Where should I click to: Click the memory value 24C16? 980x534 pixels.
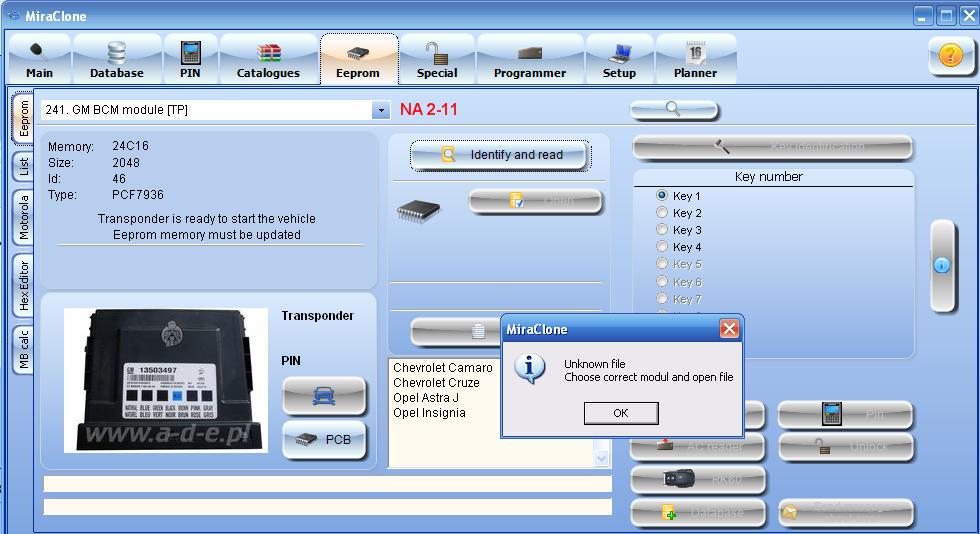tap(131, 146)
